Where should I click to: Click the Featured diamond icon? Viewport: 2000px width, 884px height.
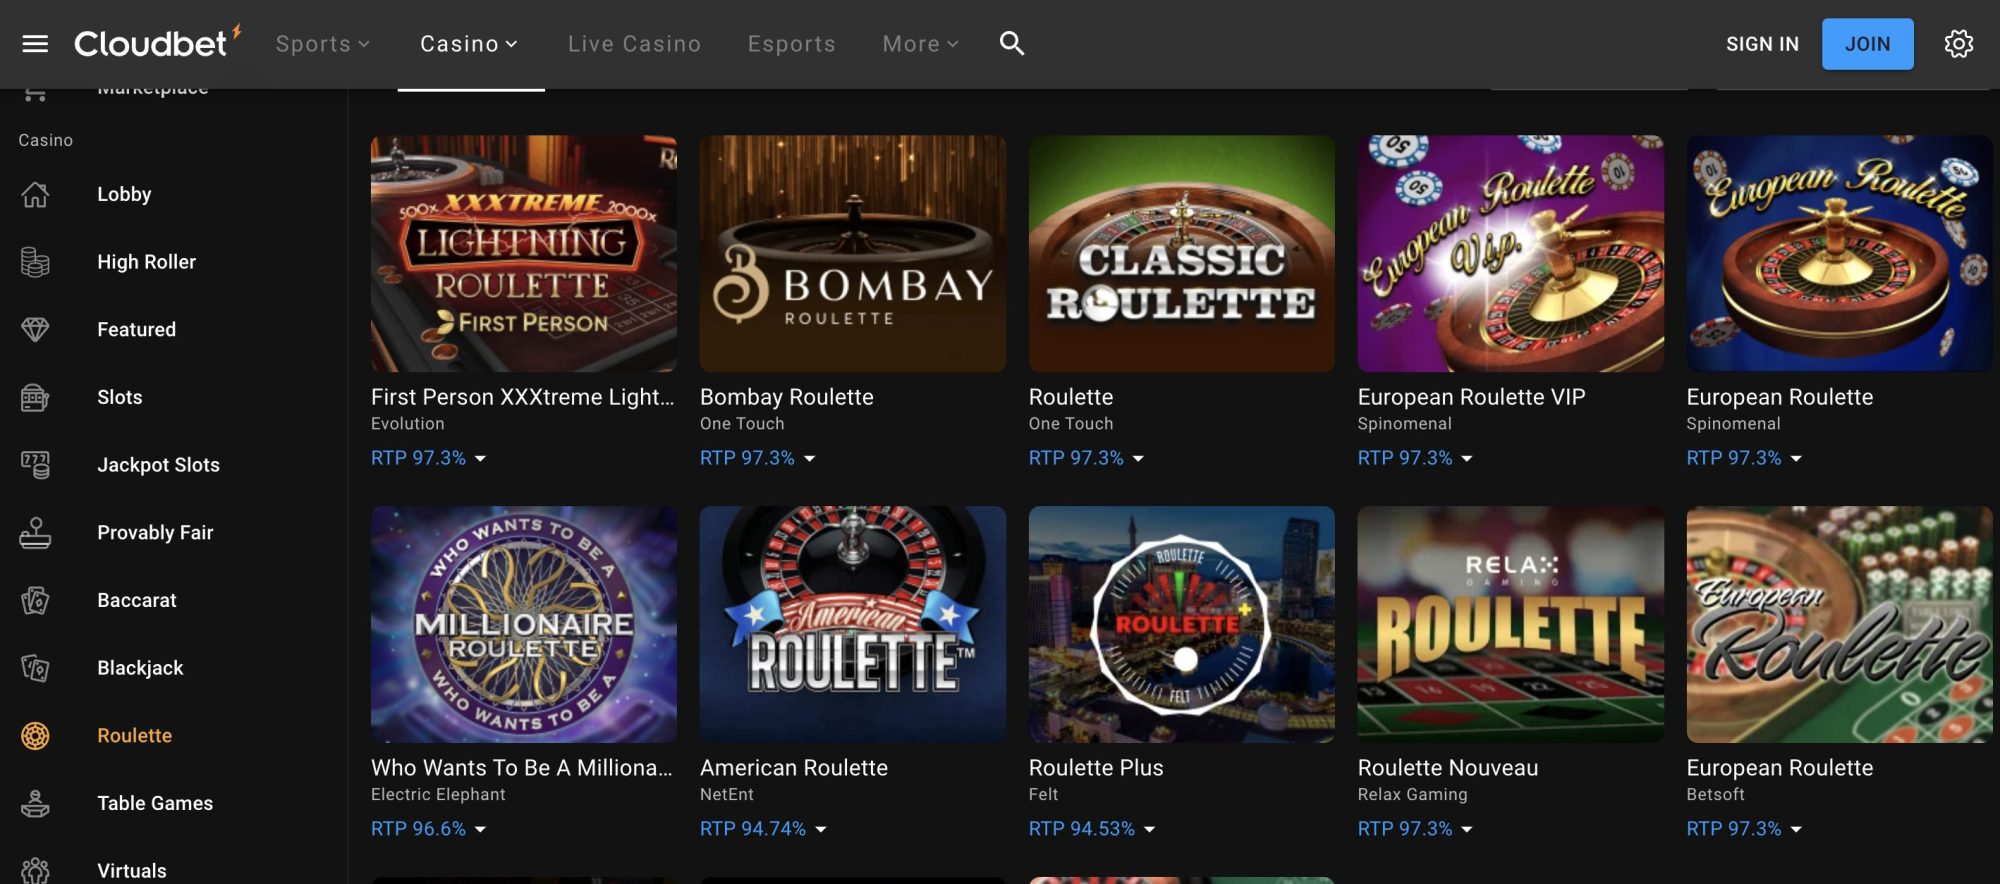click(35, 329)
